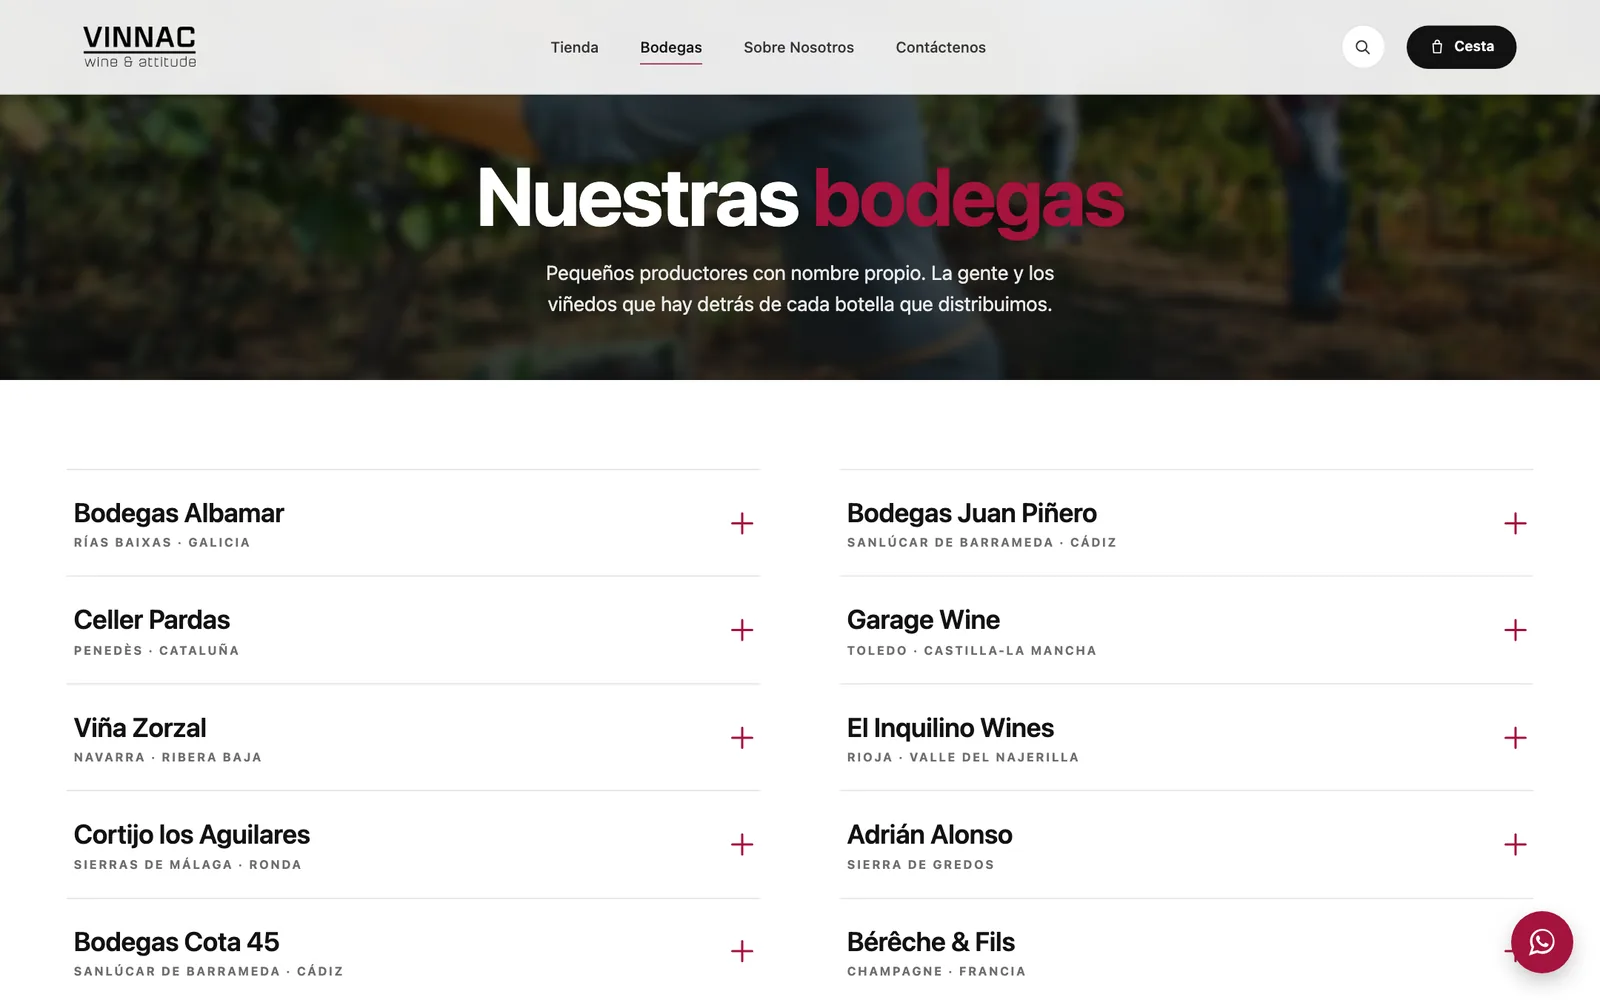The image size is (1600, 1000).
Task: Open the Cesta cart button
Action: coord(1461,47)
